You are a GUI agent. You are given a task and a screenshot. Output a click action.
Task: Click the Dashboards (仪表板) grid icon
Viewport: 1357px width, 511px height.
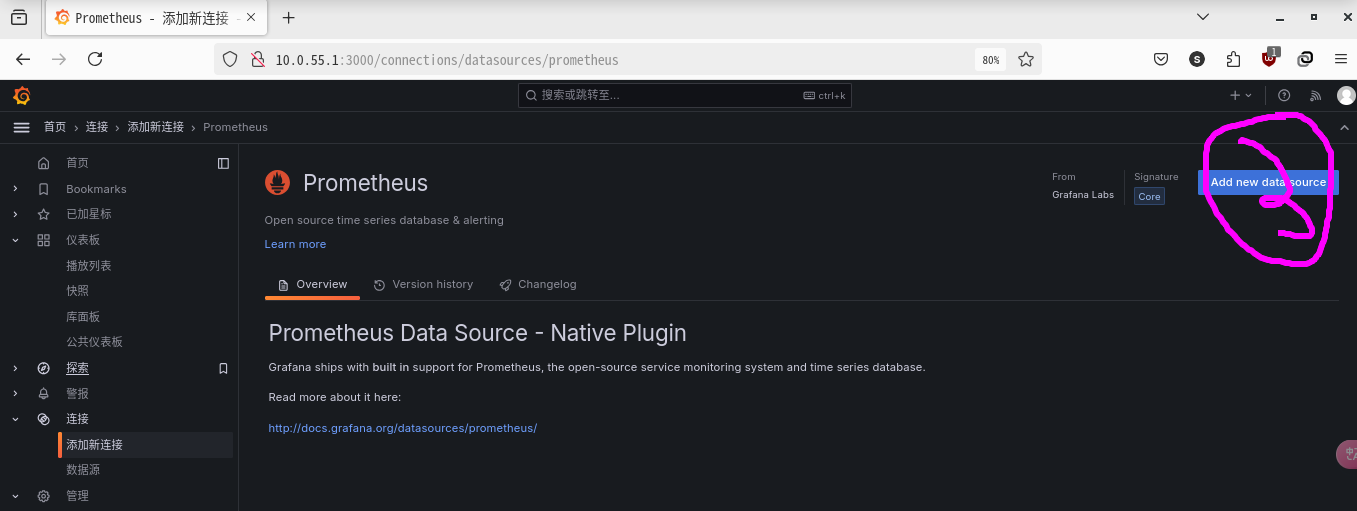click(x=43, y=240)
